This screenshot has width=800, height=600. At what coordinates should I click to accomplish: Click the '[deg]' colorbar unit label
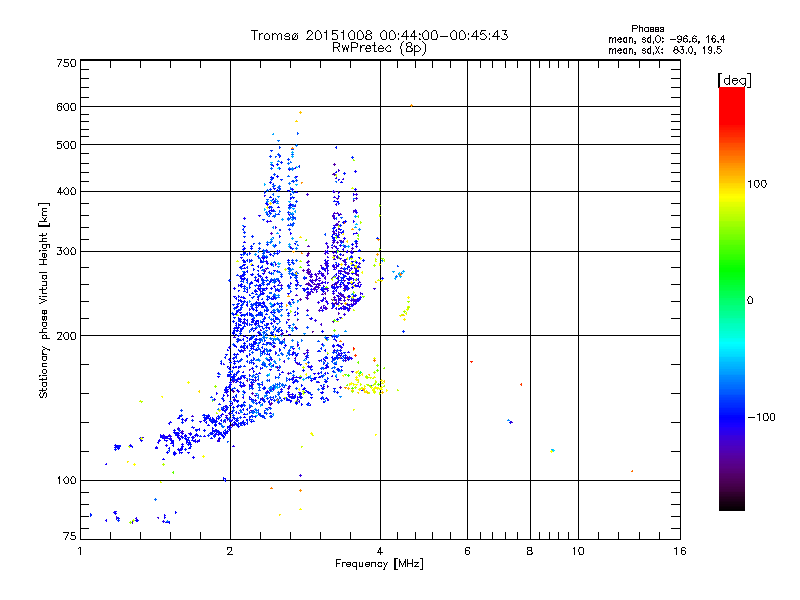[734, 80]
